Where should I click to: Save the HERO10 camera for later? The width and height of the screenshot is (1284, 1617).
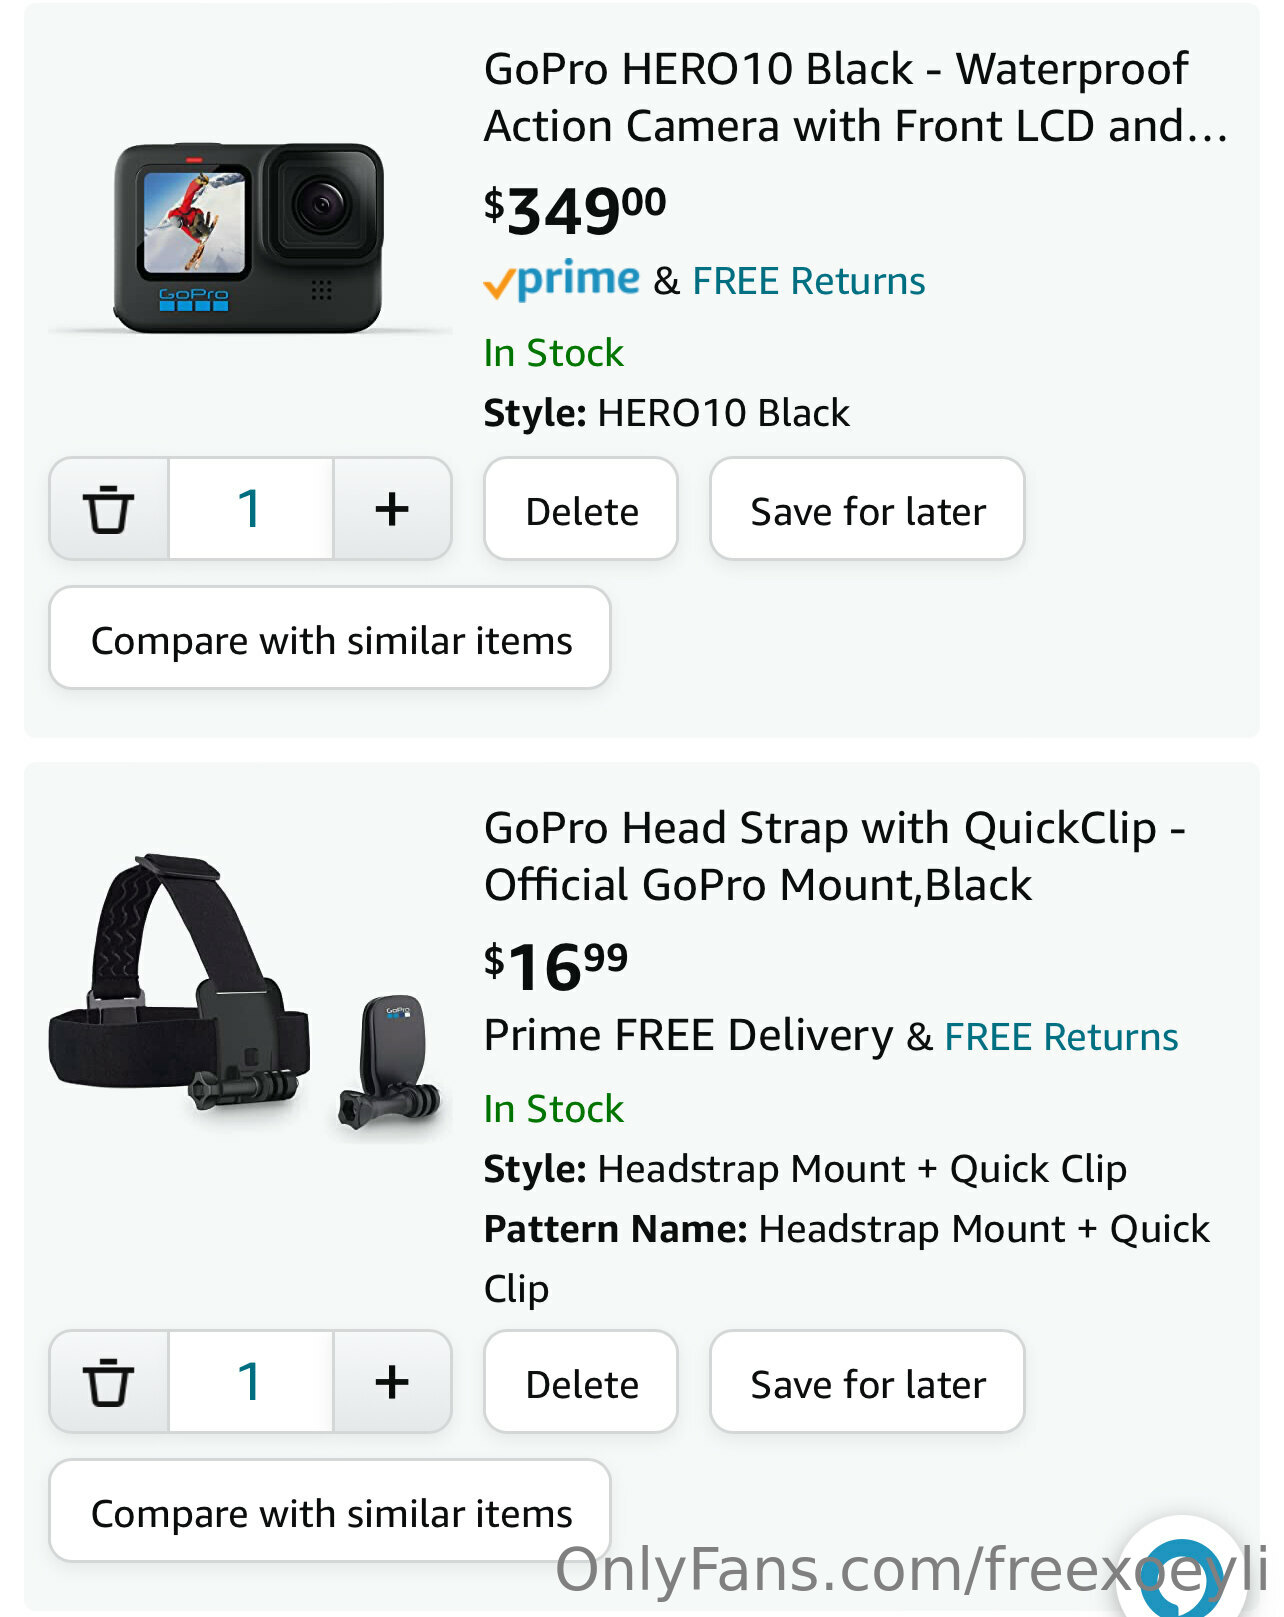(867, 510)
